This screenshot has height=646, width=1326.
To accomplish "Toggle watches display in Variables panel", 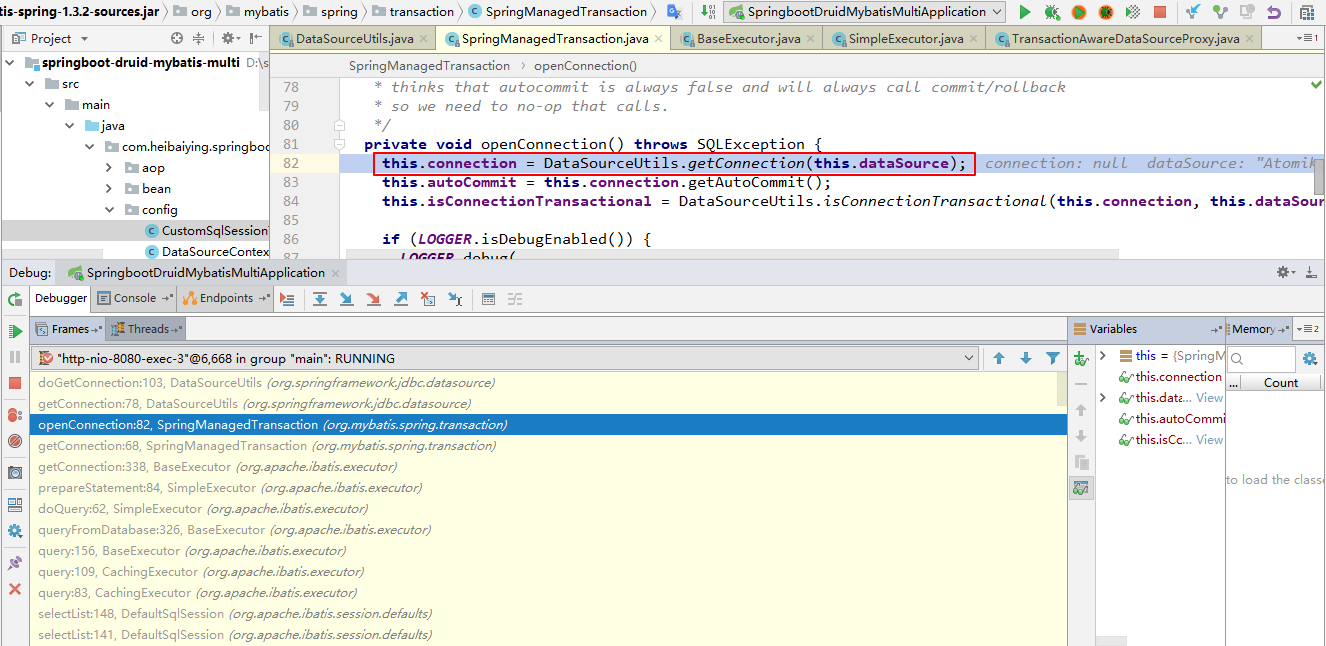I will click(1081, 488).
